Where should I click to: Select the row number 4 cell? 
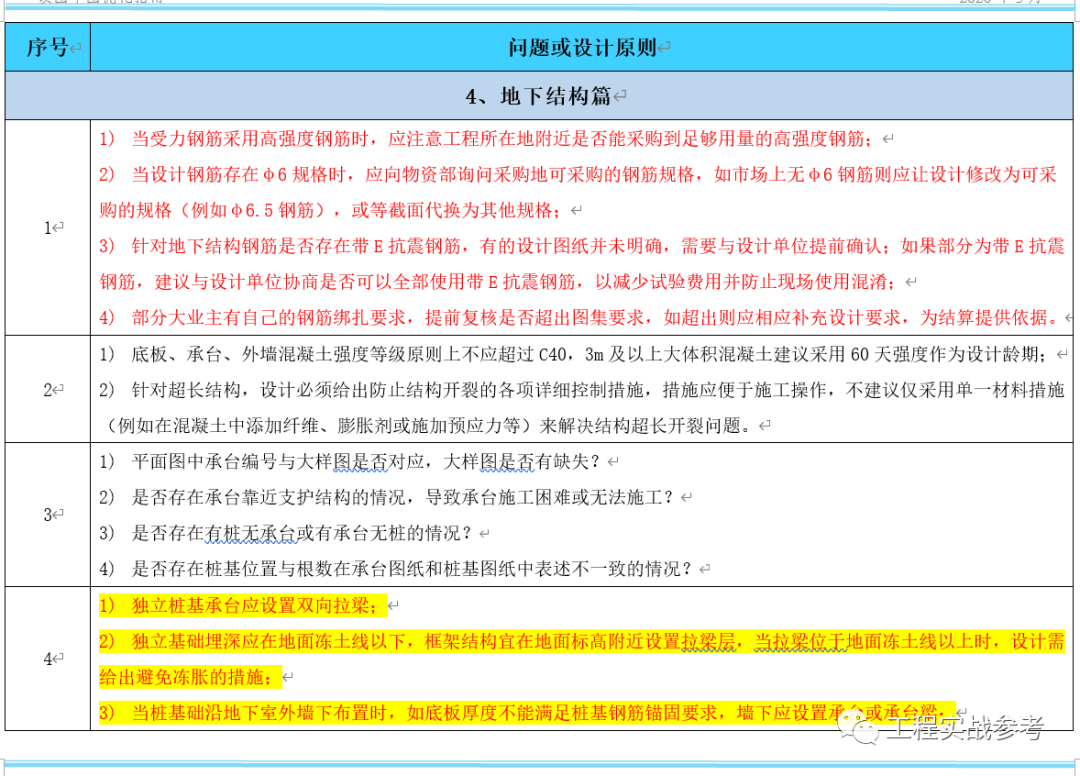(47, 659)
